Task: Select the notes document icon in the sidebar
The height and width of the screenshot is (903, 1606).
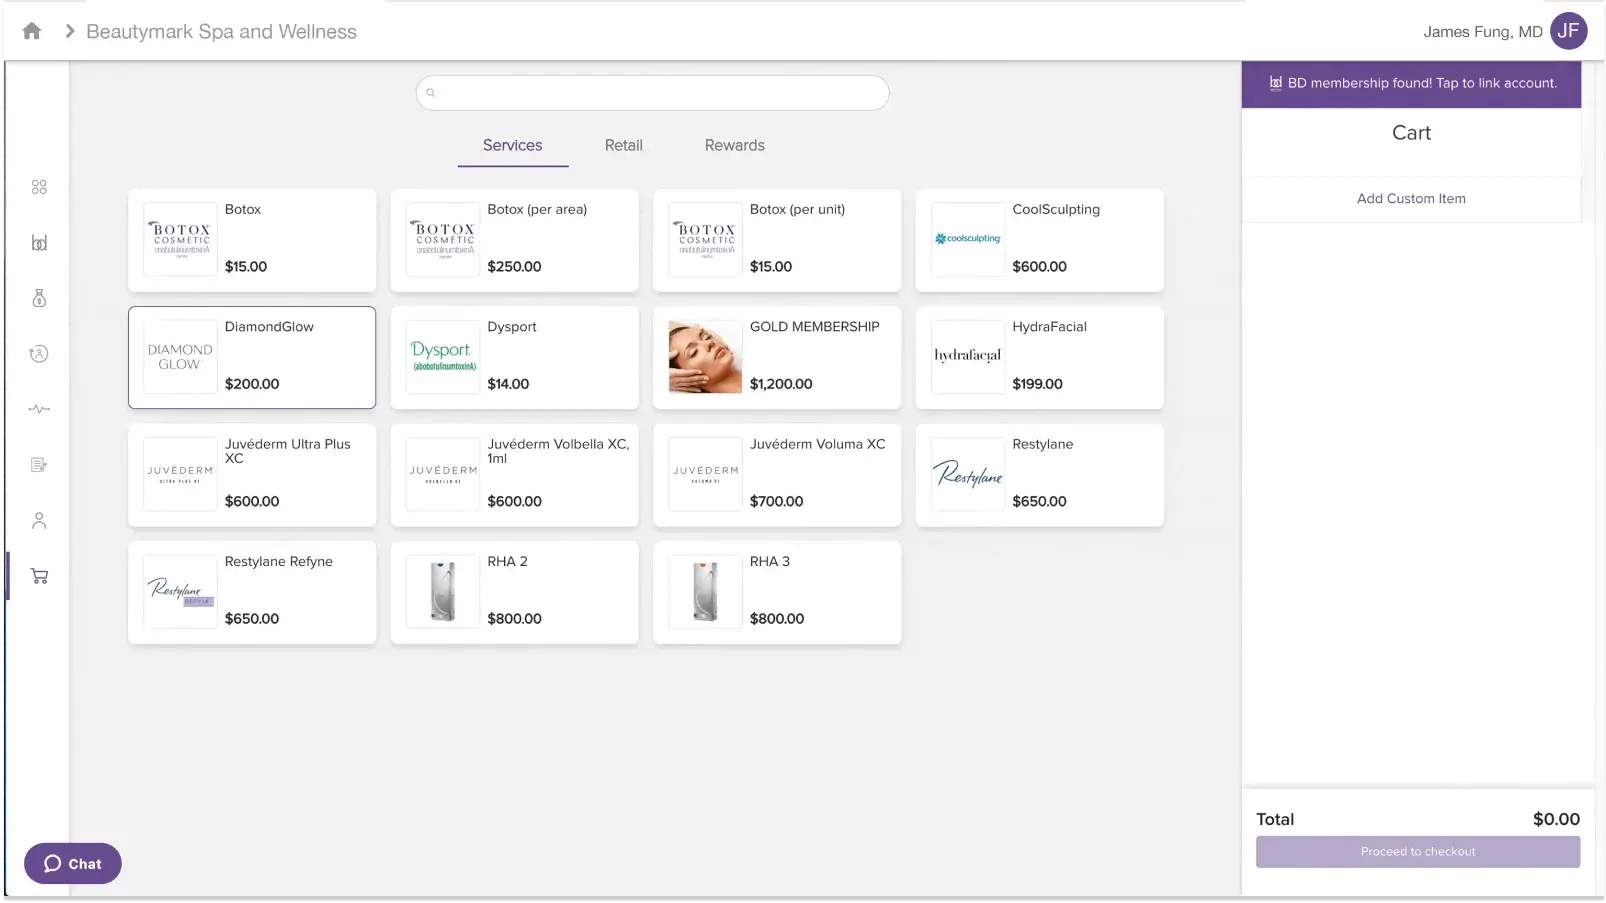Action: [x=39, y=464]
